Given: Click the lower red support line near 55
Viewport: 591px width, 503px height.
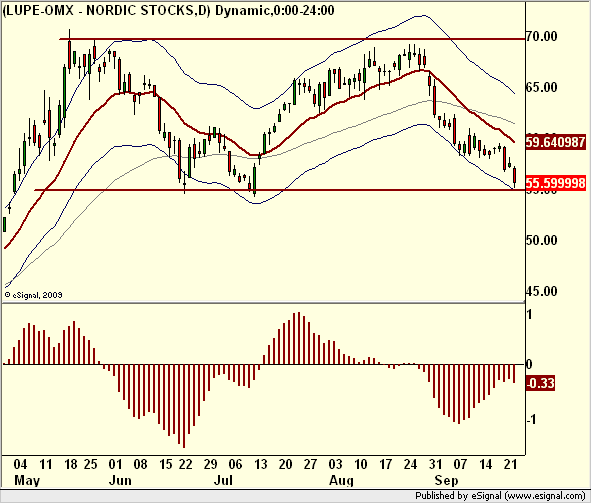Looking at the screenshot, I should 279,190.
